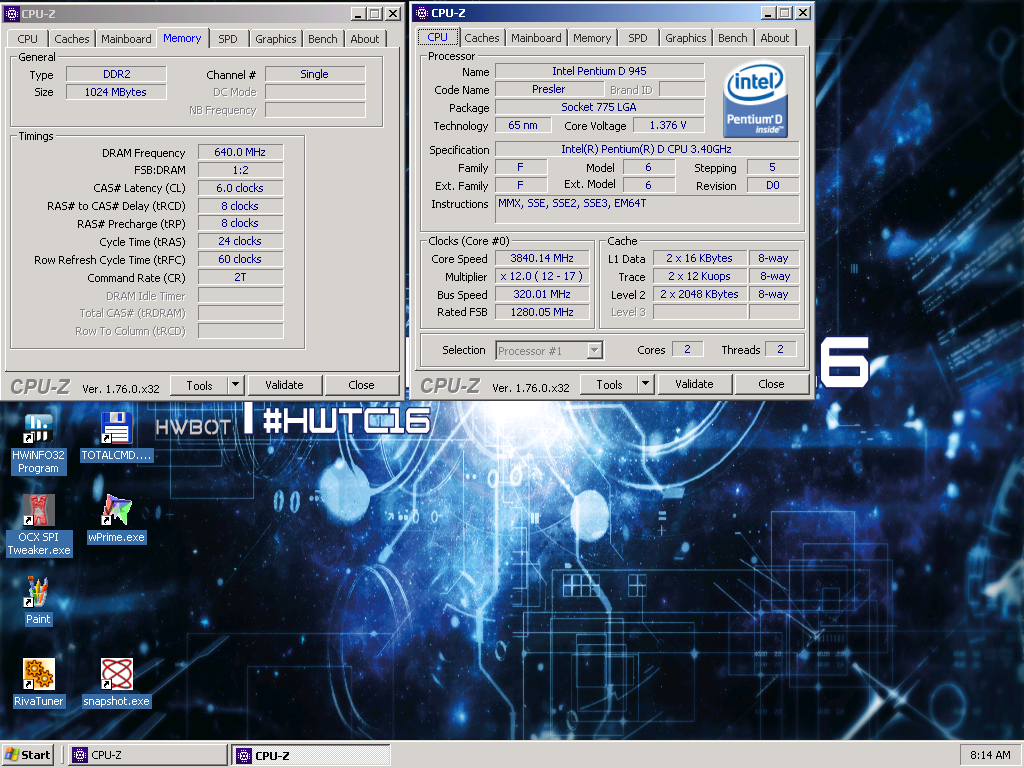This screenshot has height=768, width=1024.
Task: Click the CPU-Z icon in right window title bar
Action: (x=422, y=12)
